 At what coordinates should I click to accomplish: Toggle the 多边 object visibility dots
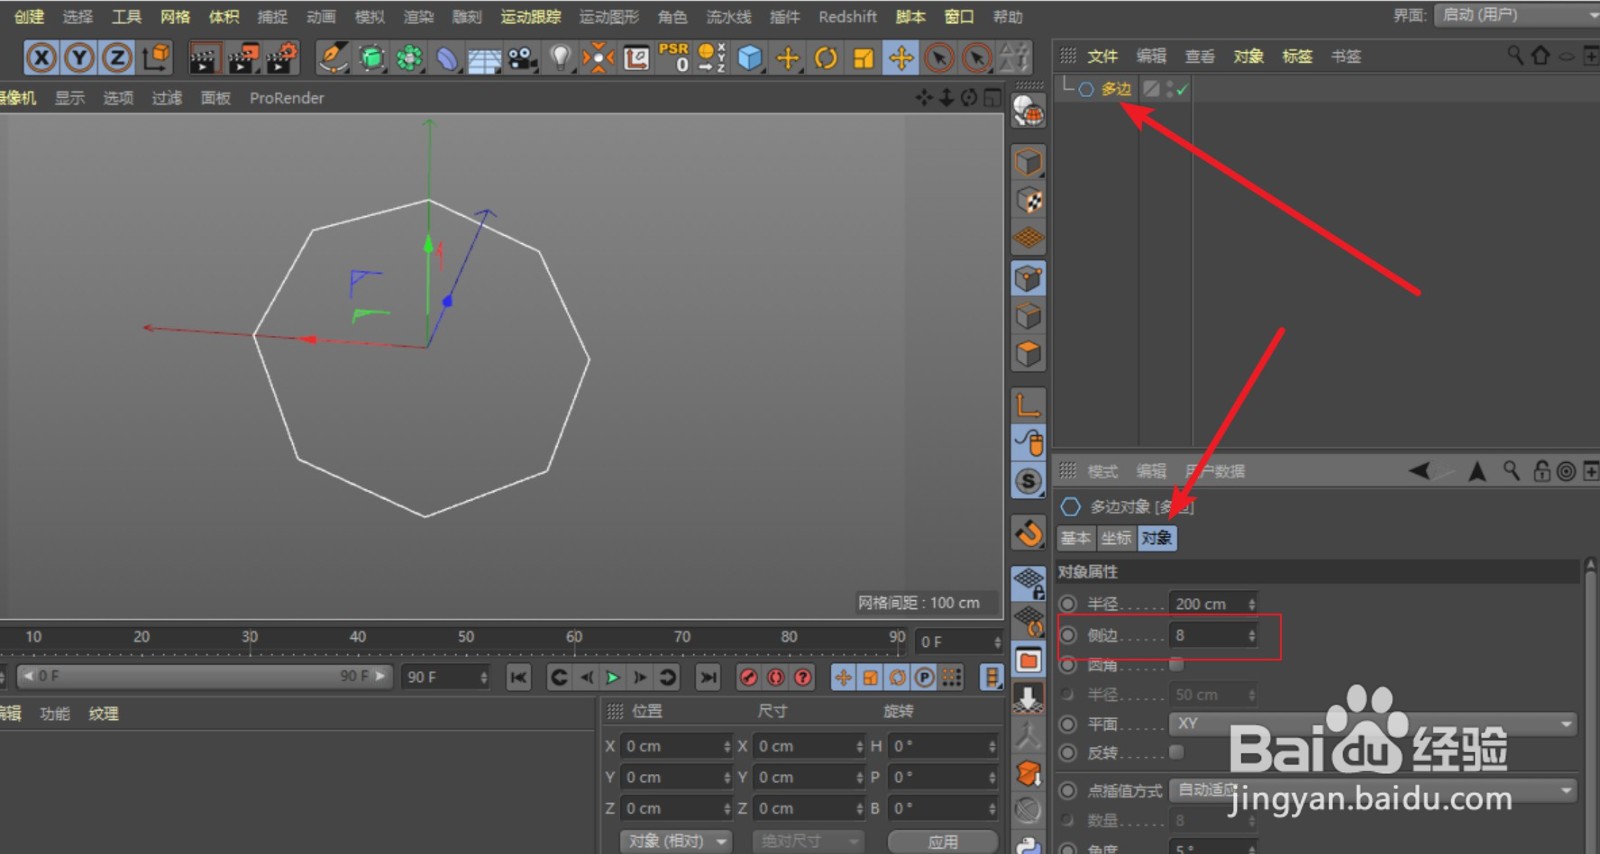pyautogui.click(x=1169, y=89)
